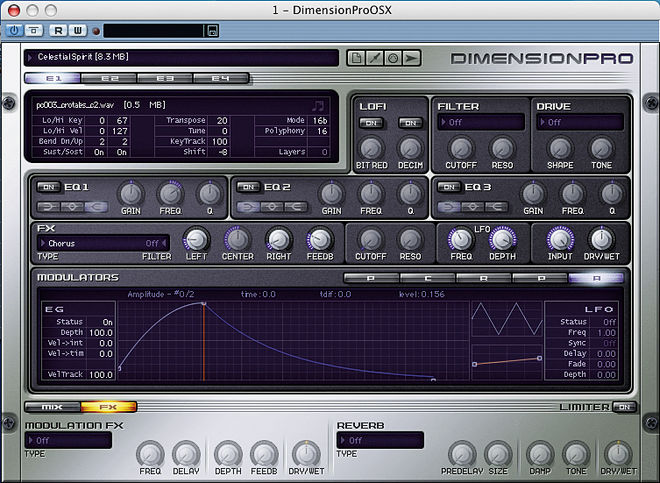
Task: Click the circle icon in program toolbar
Action: tap(393, 58)
